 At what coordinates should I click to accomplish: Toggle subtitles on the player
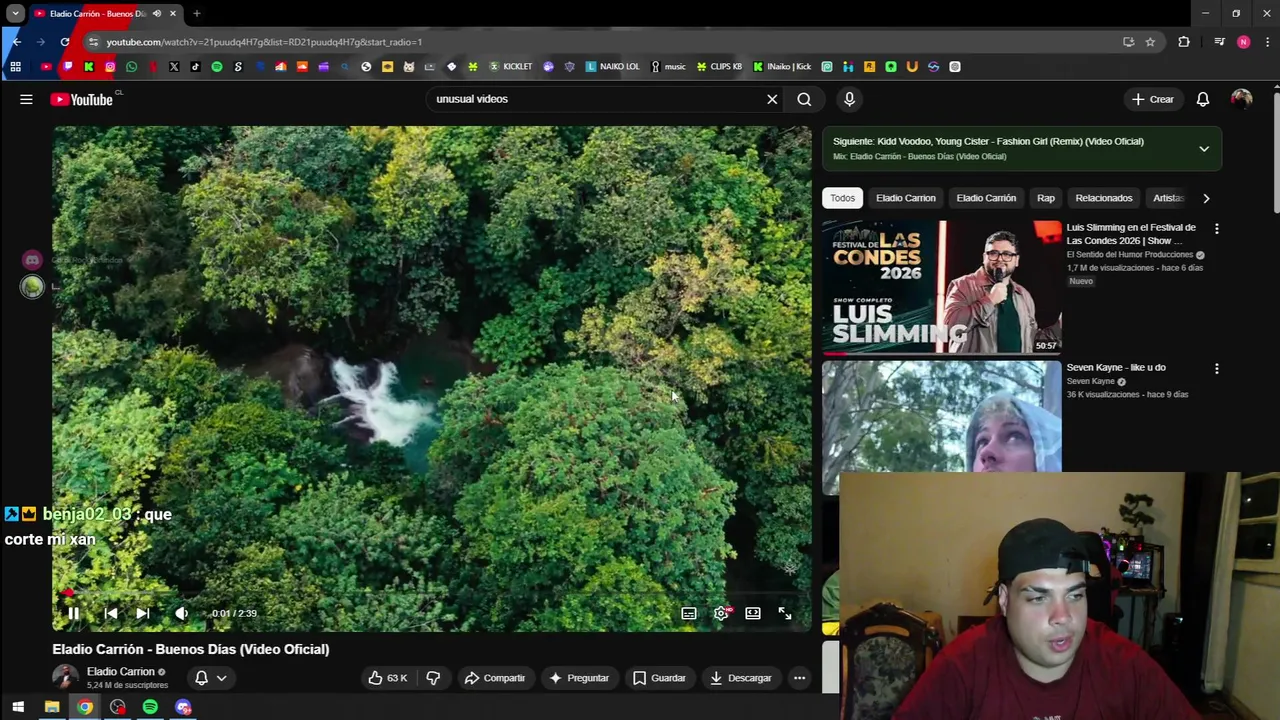click(689, 613)
